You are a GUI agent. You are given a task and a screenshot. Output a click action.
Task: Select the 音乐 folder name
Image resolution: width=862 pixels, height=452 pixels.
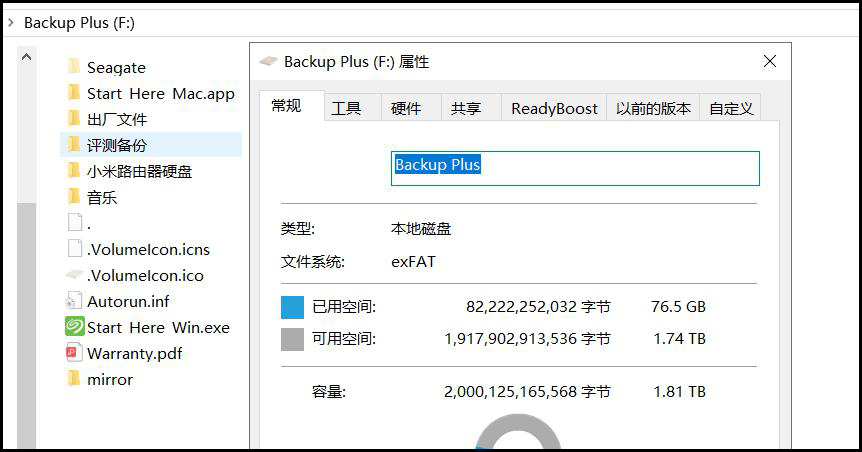pos(102,197)
